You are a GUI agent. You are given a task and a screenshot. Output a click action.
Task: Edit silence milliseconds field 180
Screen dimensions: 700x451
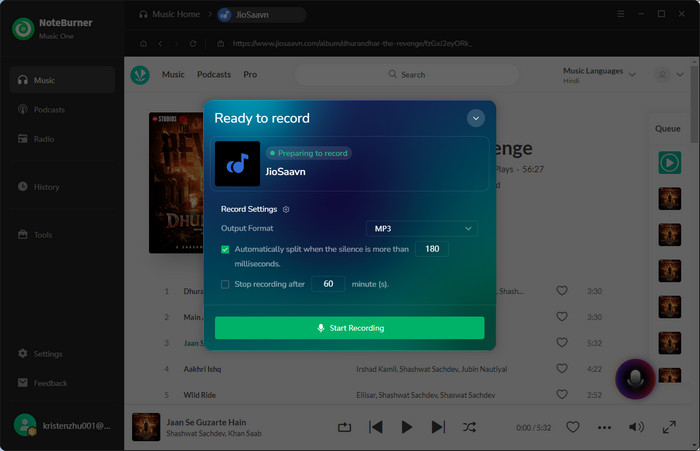point(432,249)
